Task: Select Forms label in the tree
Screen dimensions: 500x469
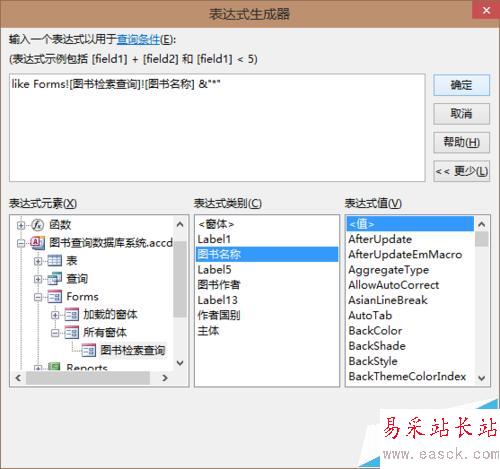Action: 82,297
